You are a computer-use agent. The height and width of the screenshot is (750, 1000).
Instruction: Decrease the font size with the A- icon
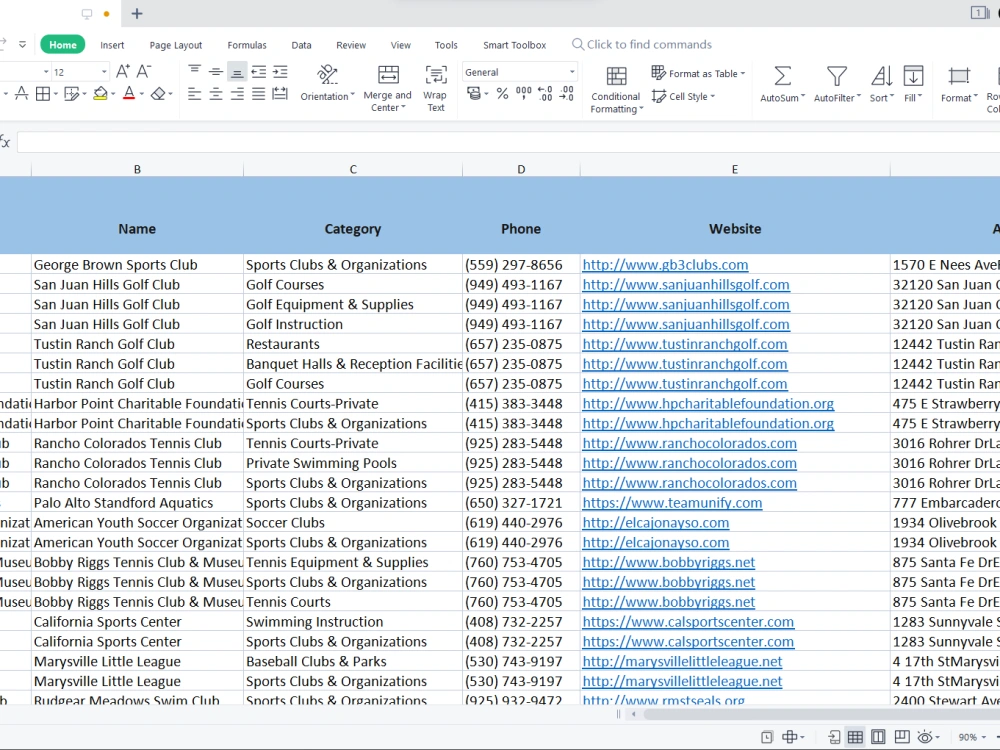(144, 71)
